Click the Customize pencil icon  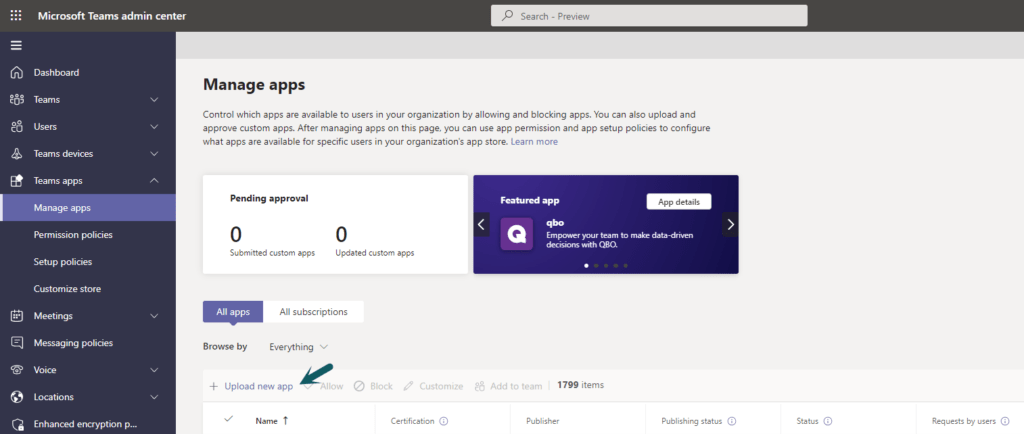click(409, 386)
